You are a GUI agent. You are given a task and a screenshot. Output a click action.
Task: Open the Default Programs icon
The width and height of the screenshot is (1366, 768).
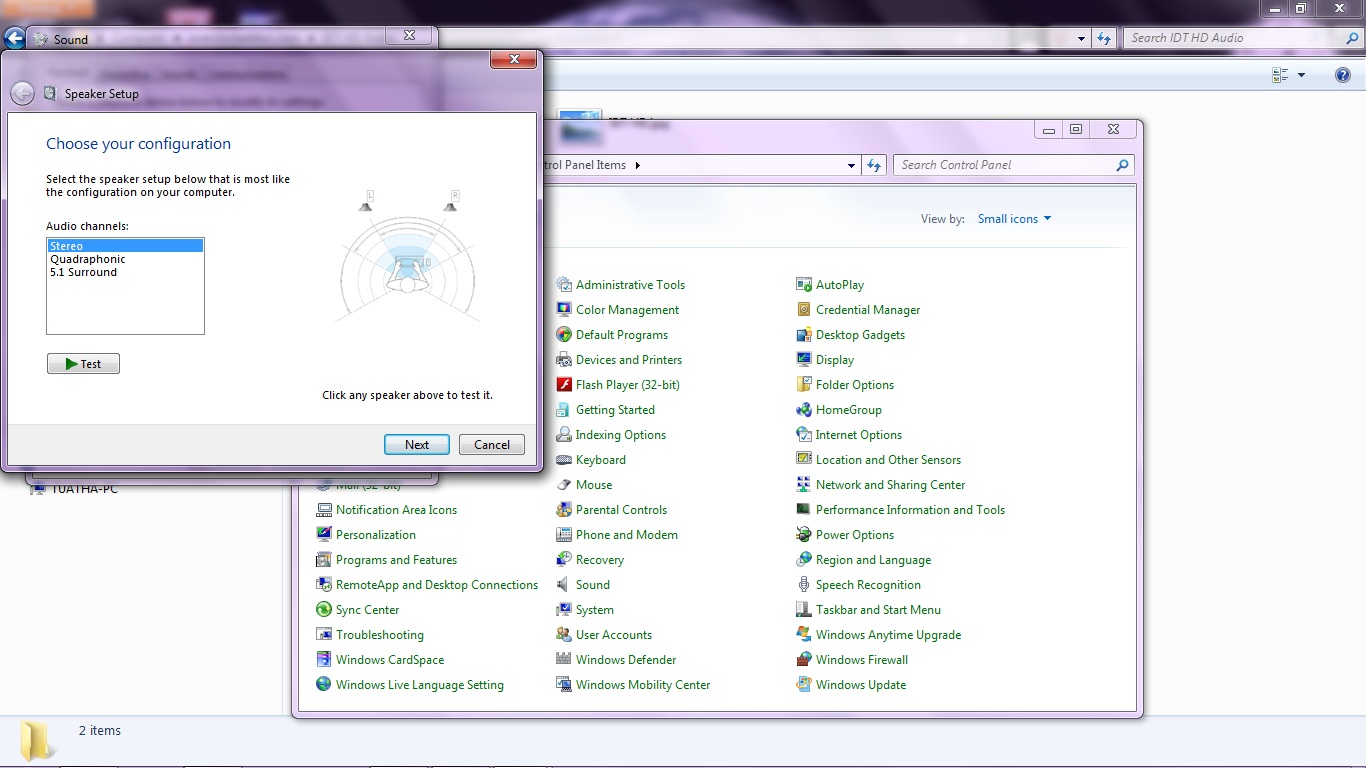pyautogui.click(x=564, y=335)
